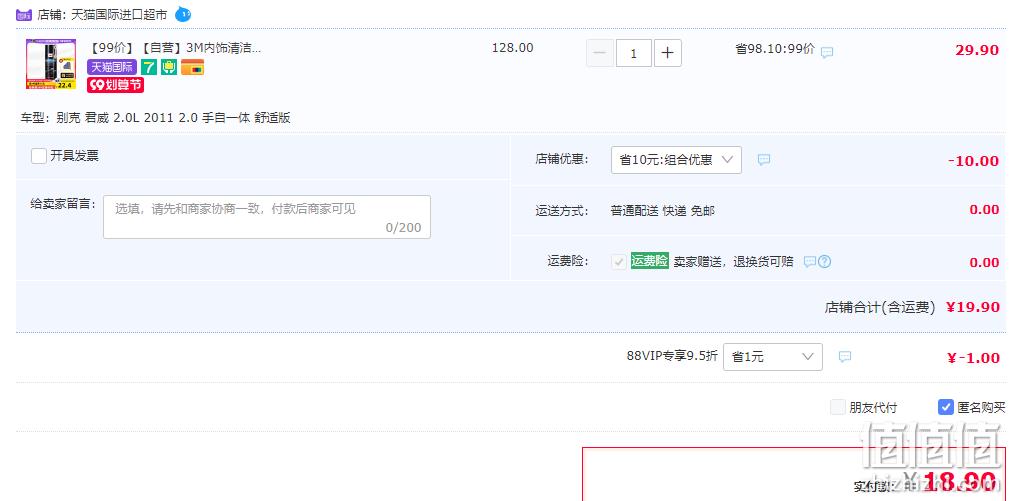Click the 店铺合计 total ¥19.90
1010x501 pixels.
pyautogui.click(x=973, y=307)
